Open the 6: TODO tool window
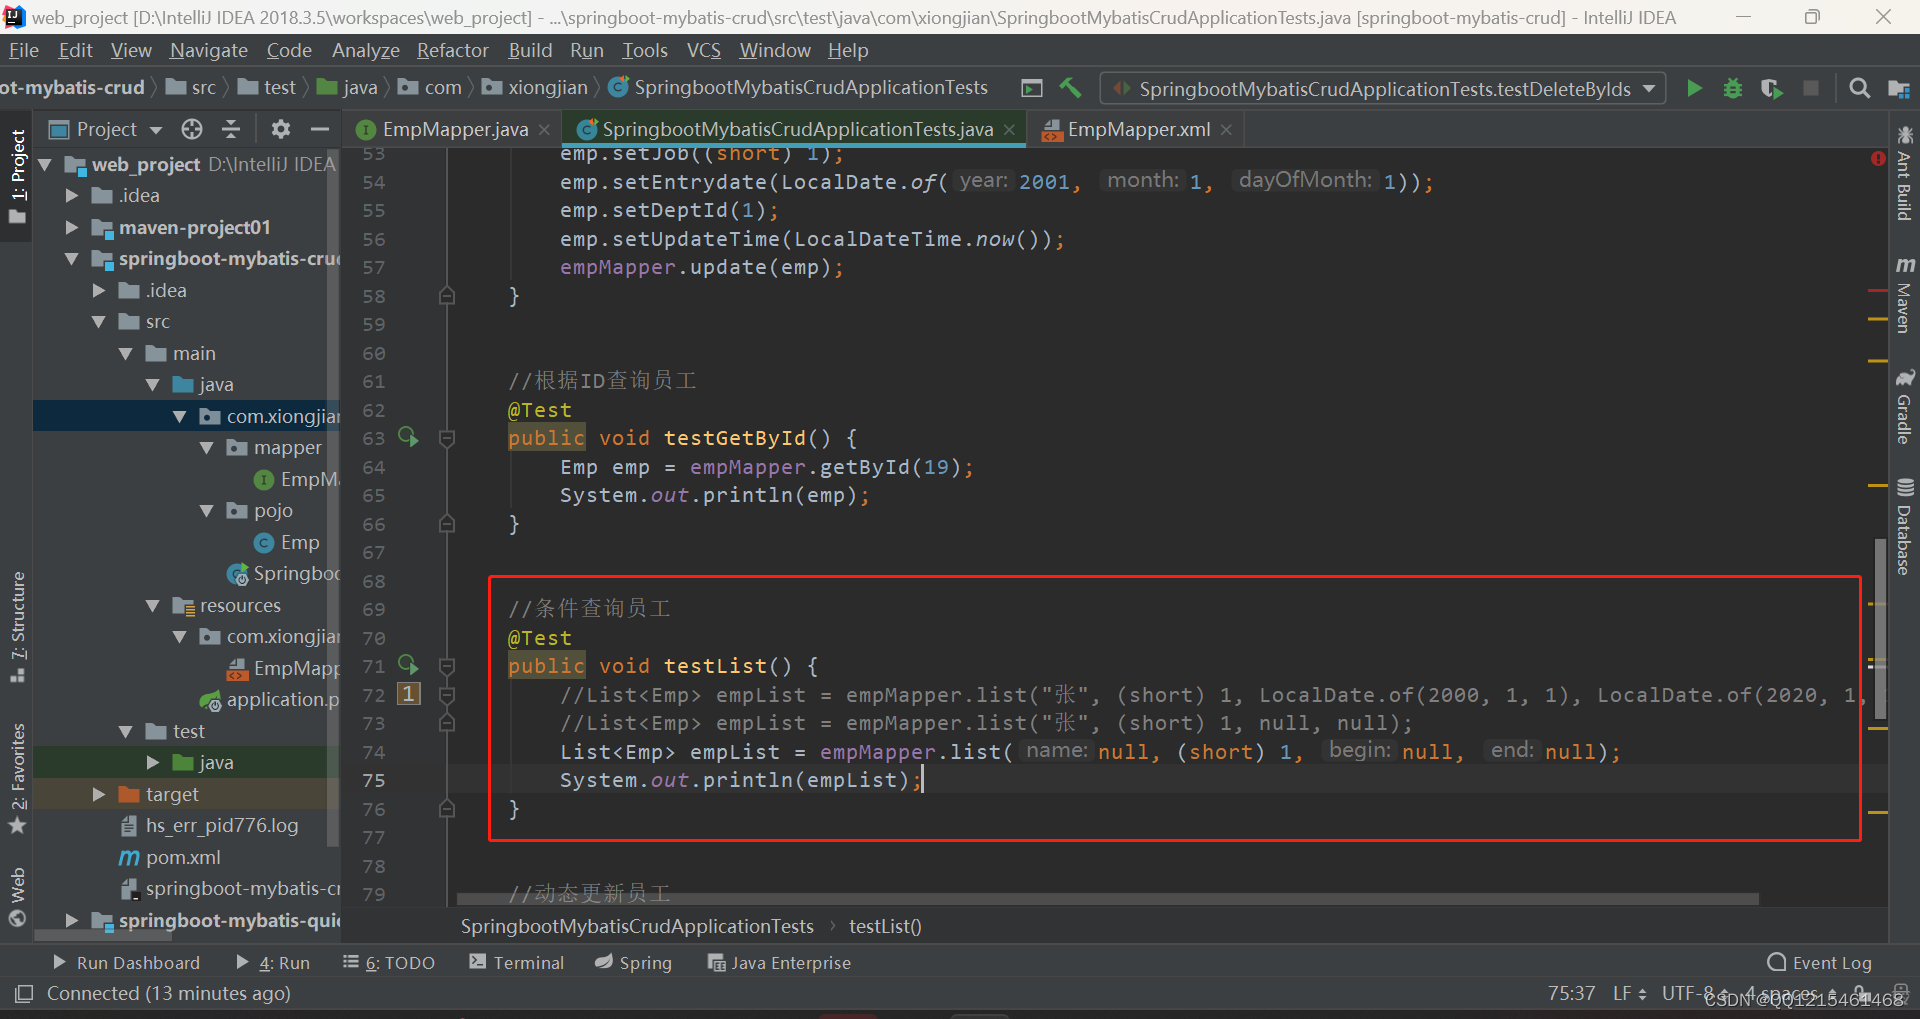 (388, 963)
